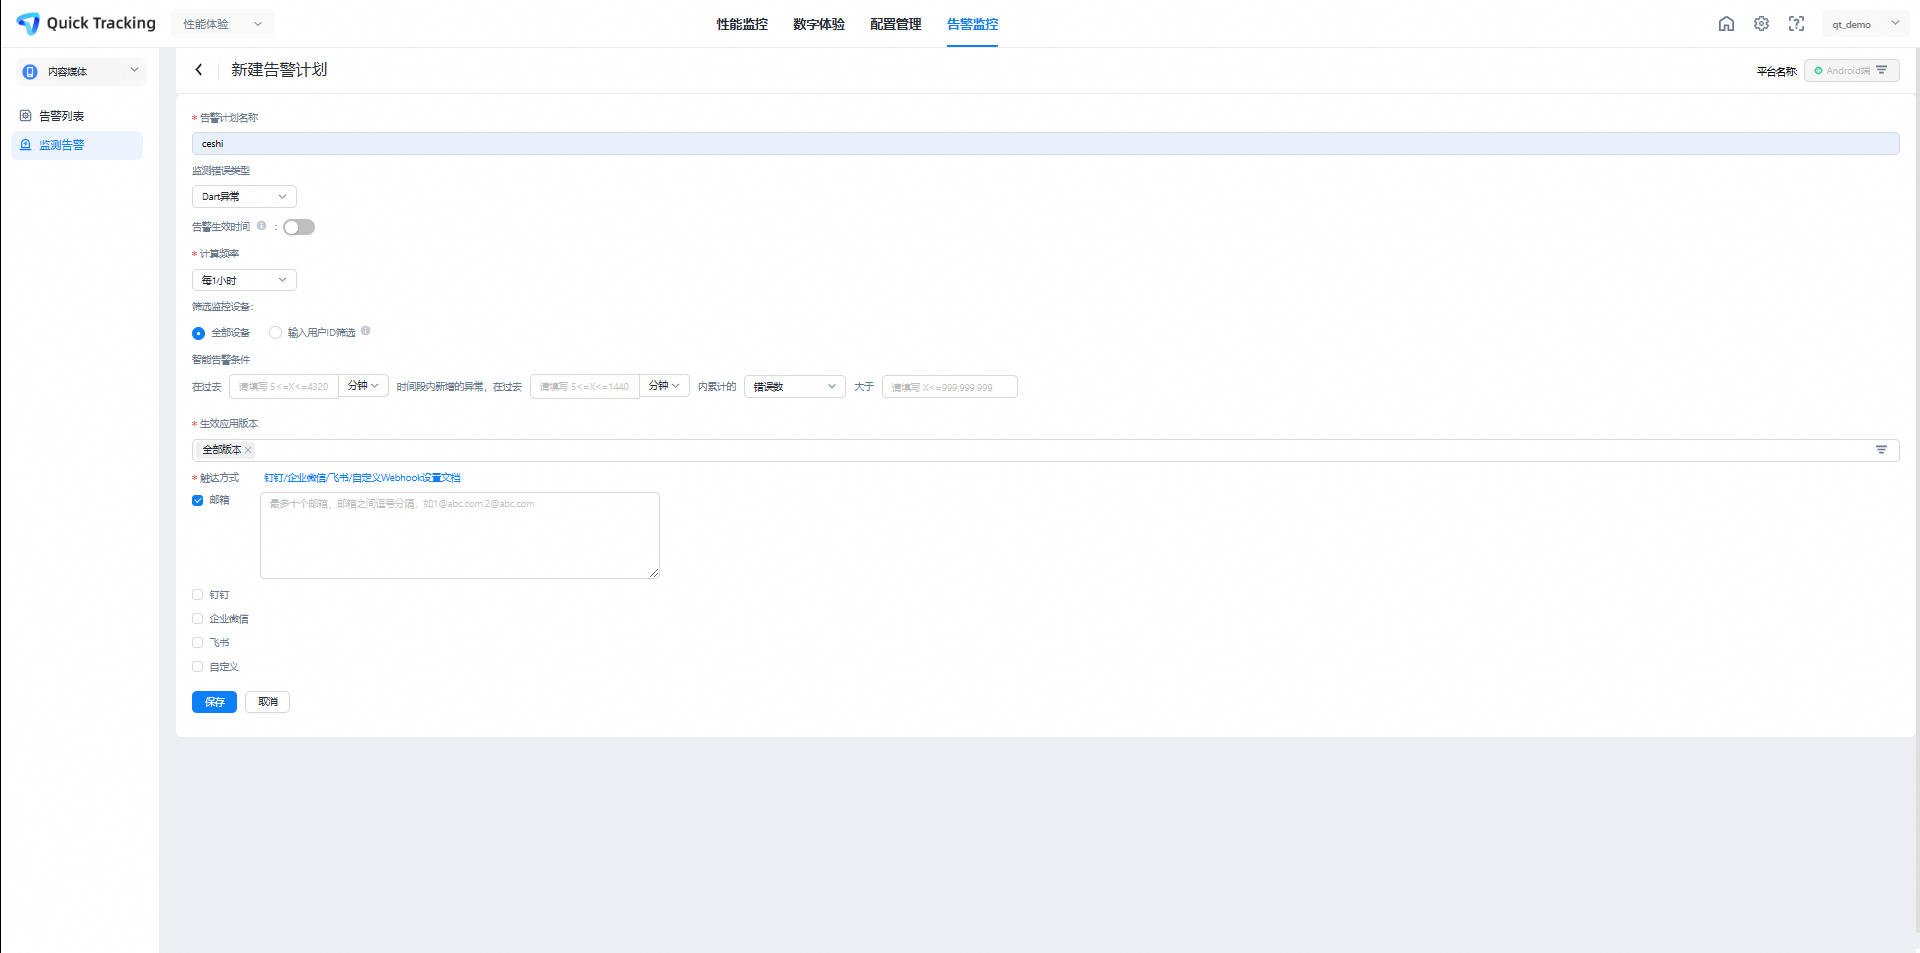
Task: Check the 自定义 checkbox
Action: (x=198, y=667)
